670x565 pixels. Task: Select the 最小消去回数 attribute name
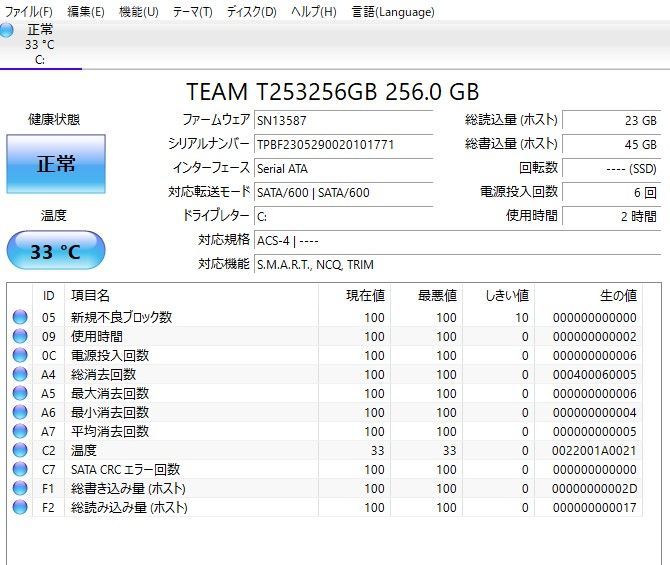click(x=110, y=412)
